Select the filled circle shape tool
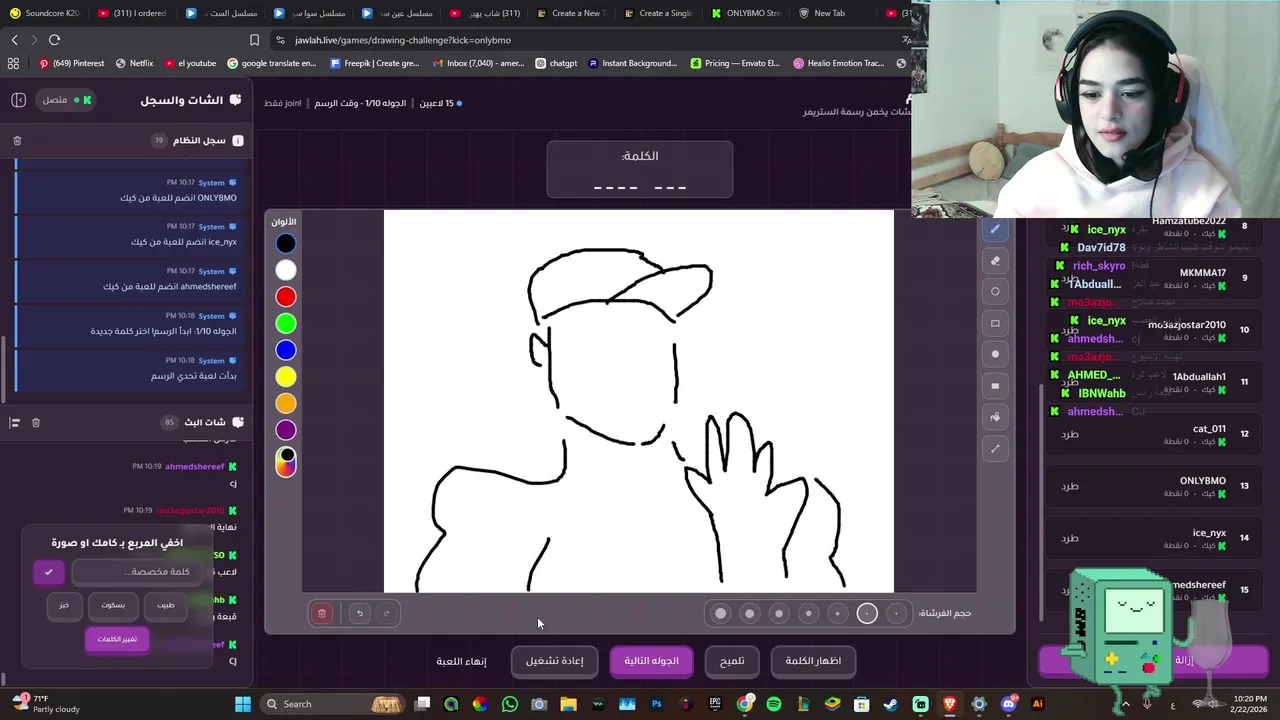This screenshot has height=720, width=1280. [x=995, y=354]
